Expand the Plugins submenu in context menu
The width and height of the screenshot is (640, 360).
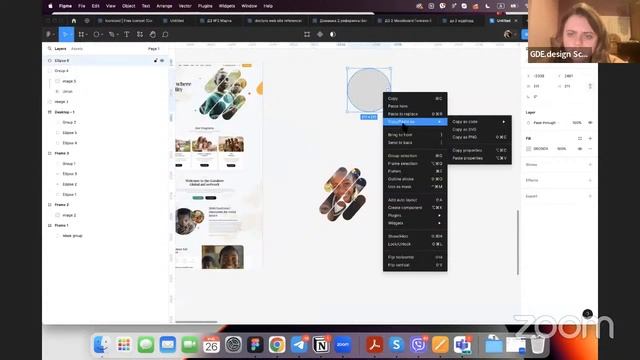tap(415, 215)
